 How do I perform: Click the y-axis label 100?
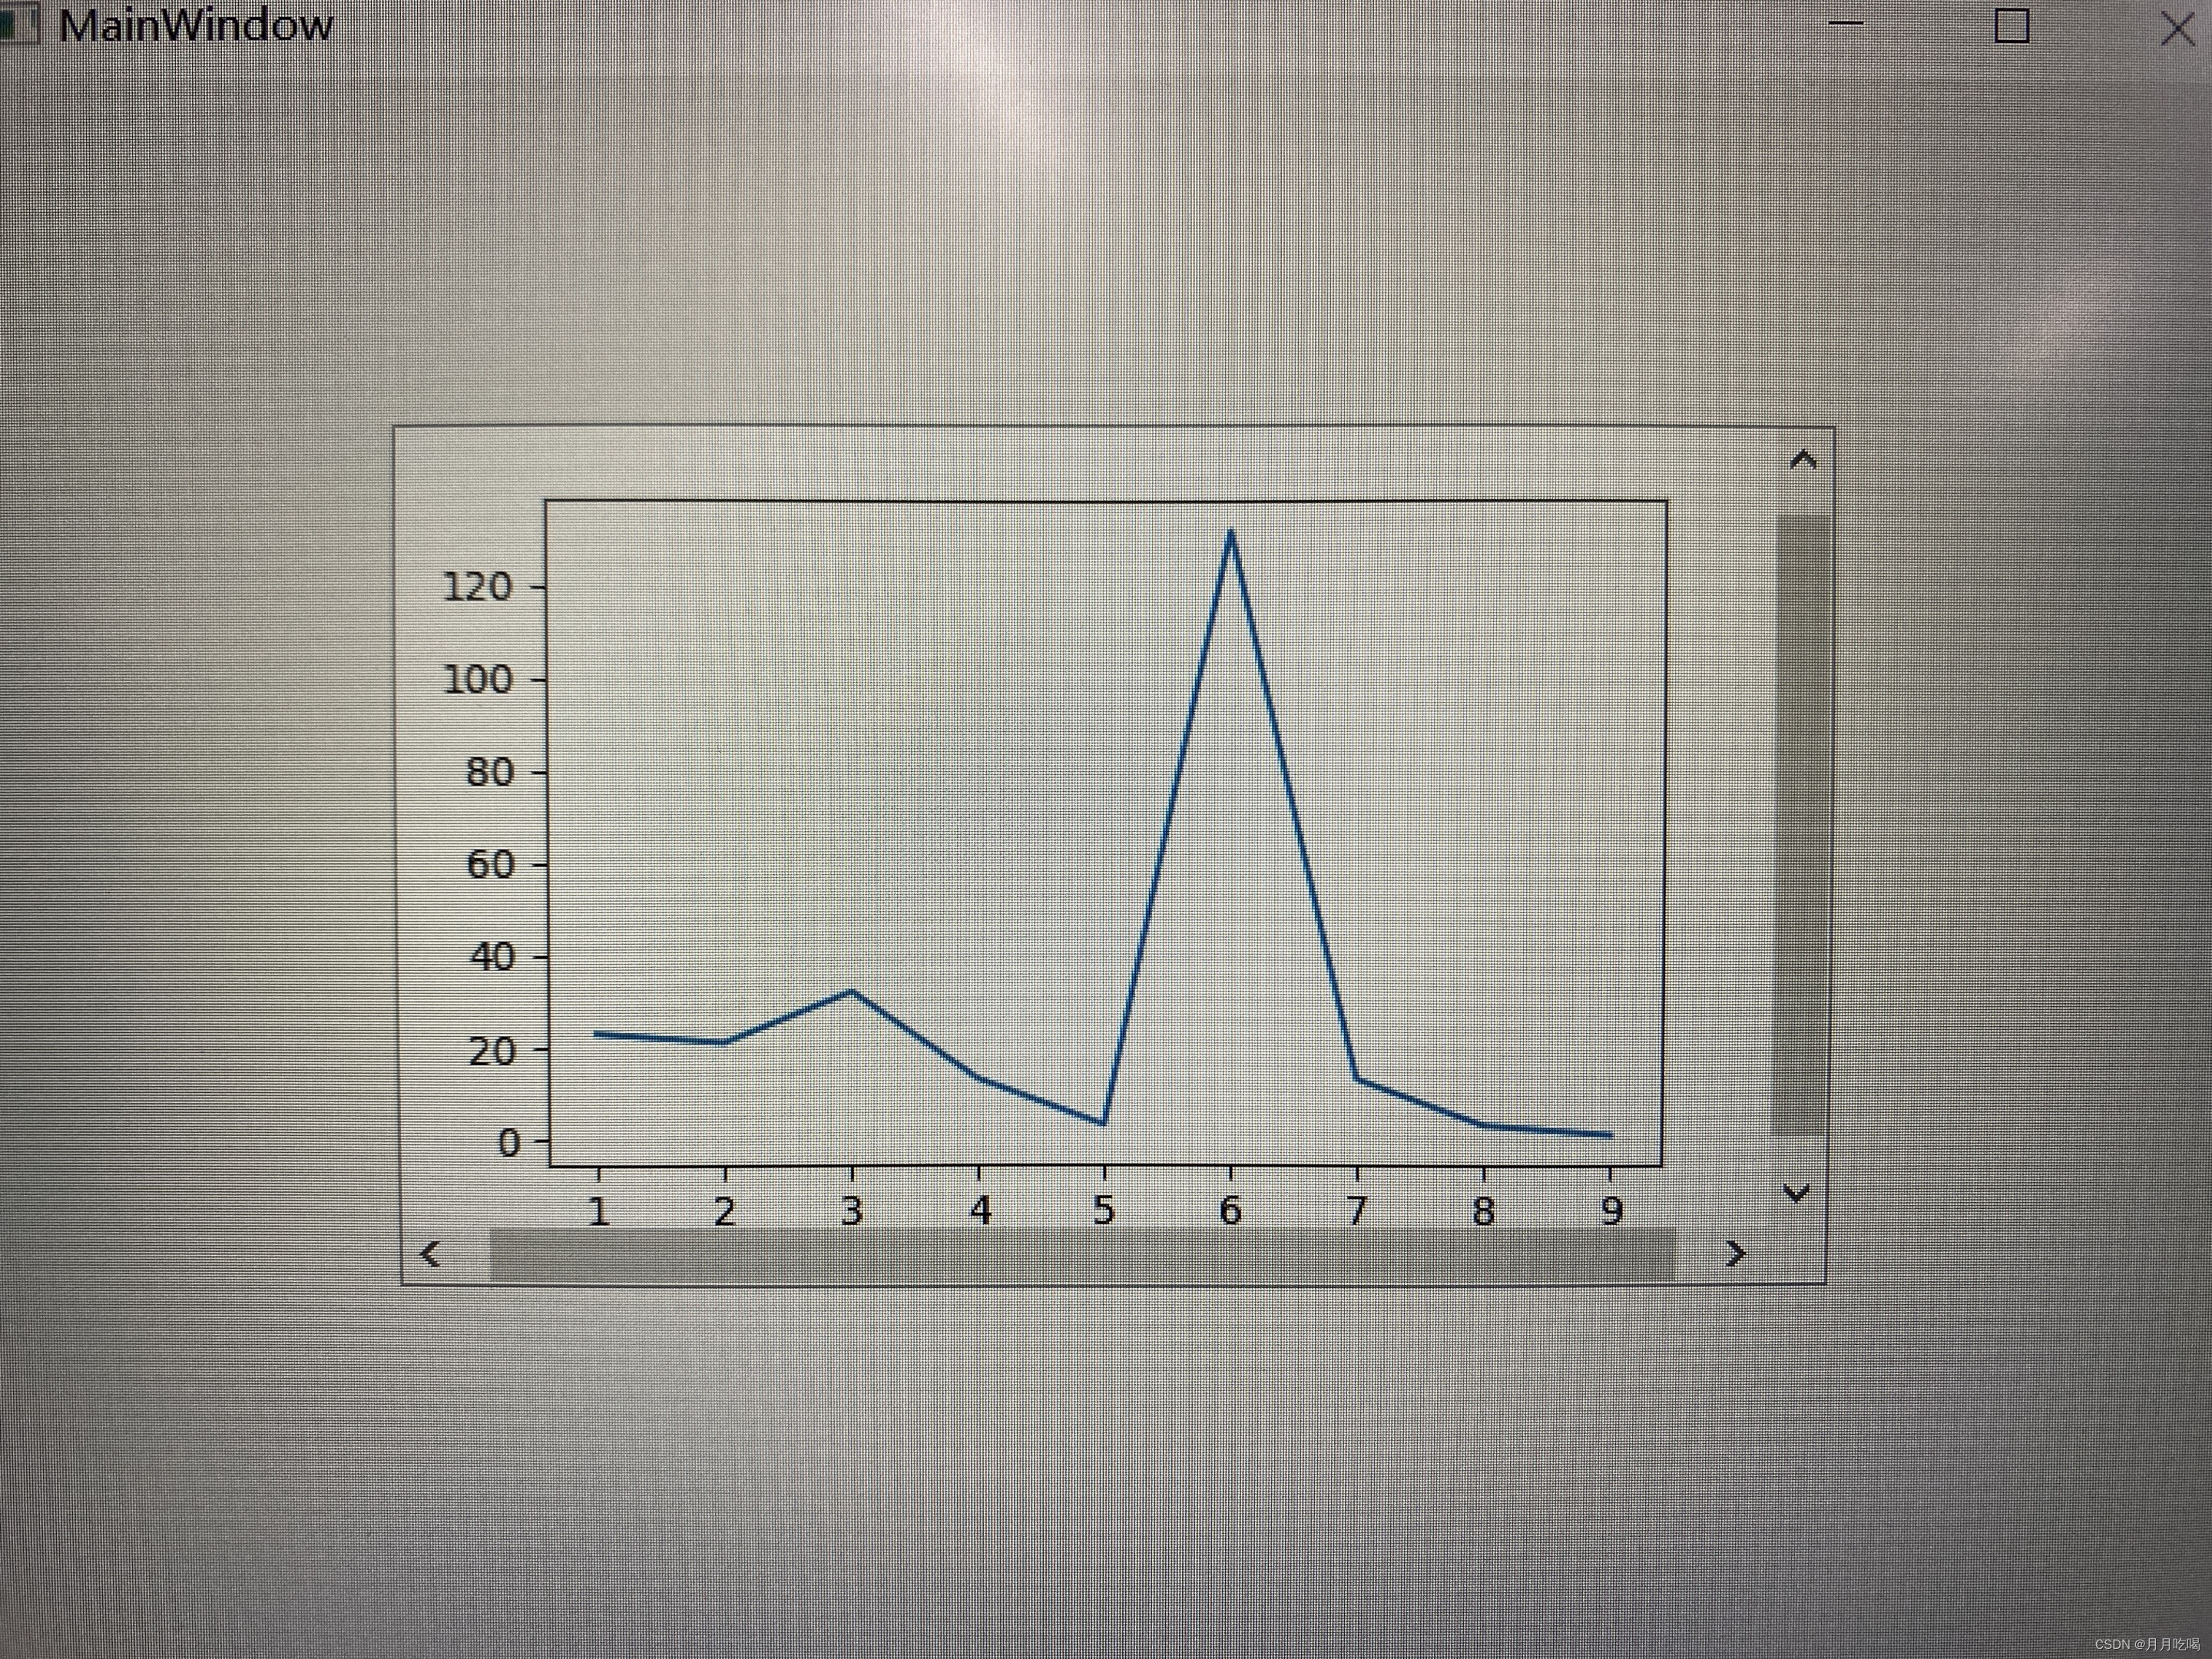tap(477, 680)
